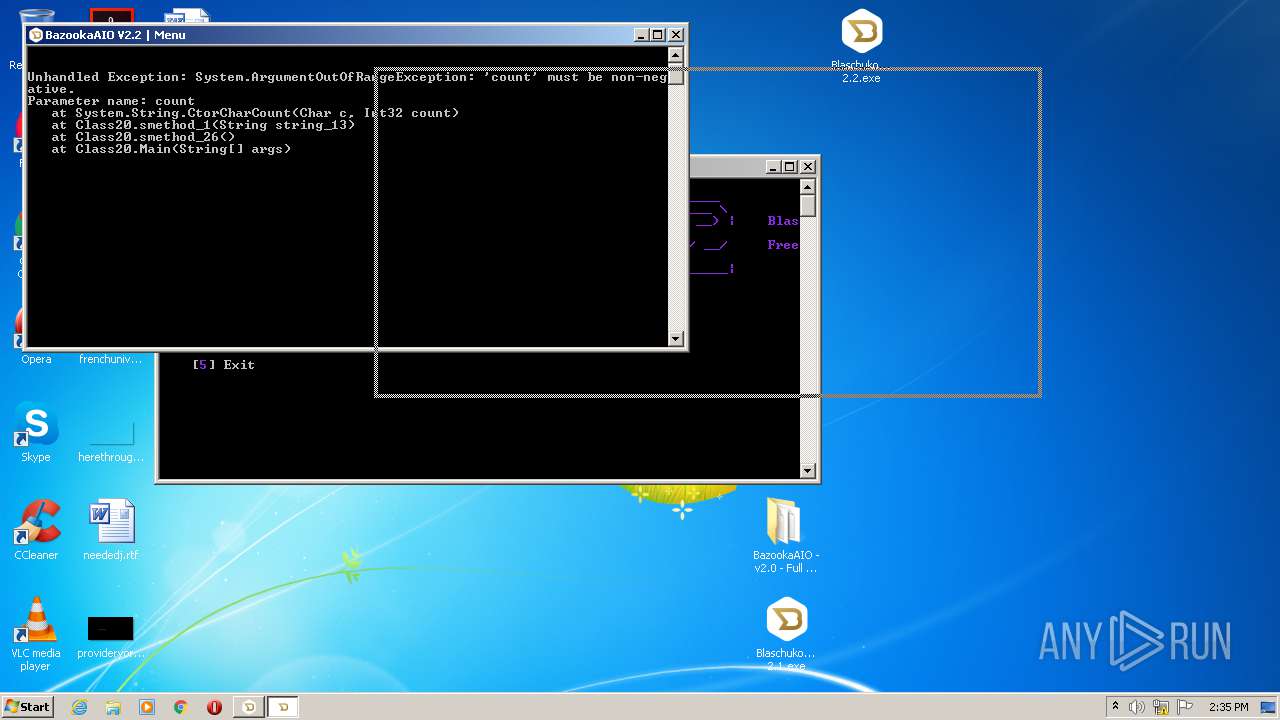The width and height of the screenshot is (1280, 720).
Task: Click the scroll-down arrow in the BazookaAIO console
Action: pyautogui.click(x=676, y=339)
